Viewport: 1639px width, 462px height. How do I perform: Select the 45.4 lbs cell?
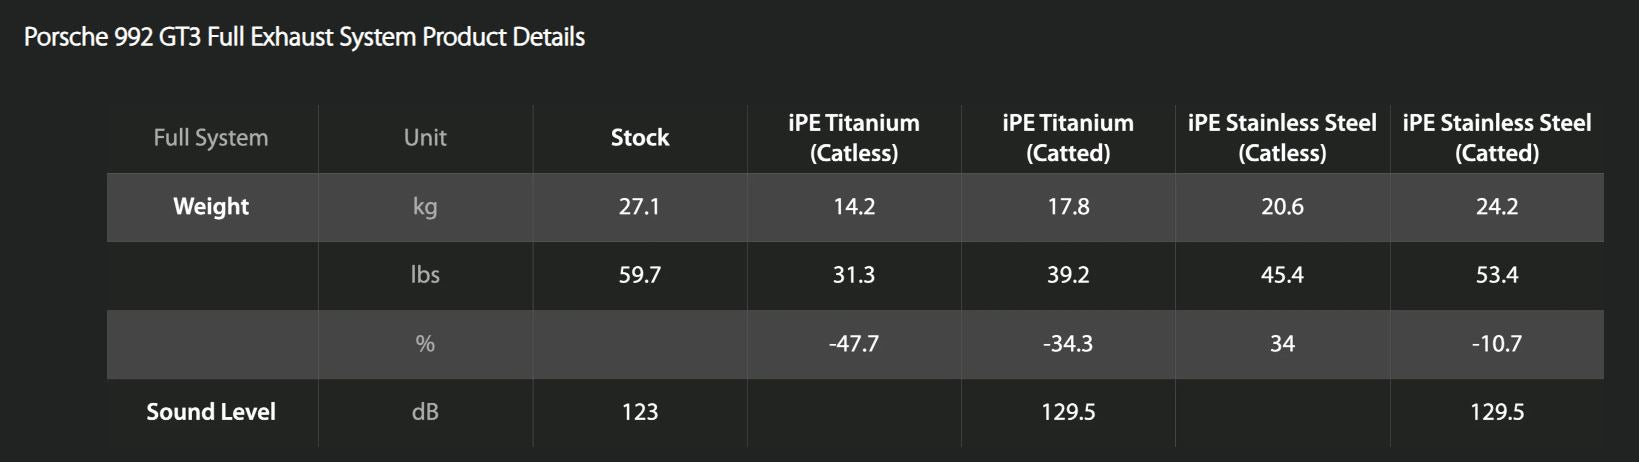(1282, 275)
